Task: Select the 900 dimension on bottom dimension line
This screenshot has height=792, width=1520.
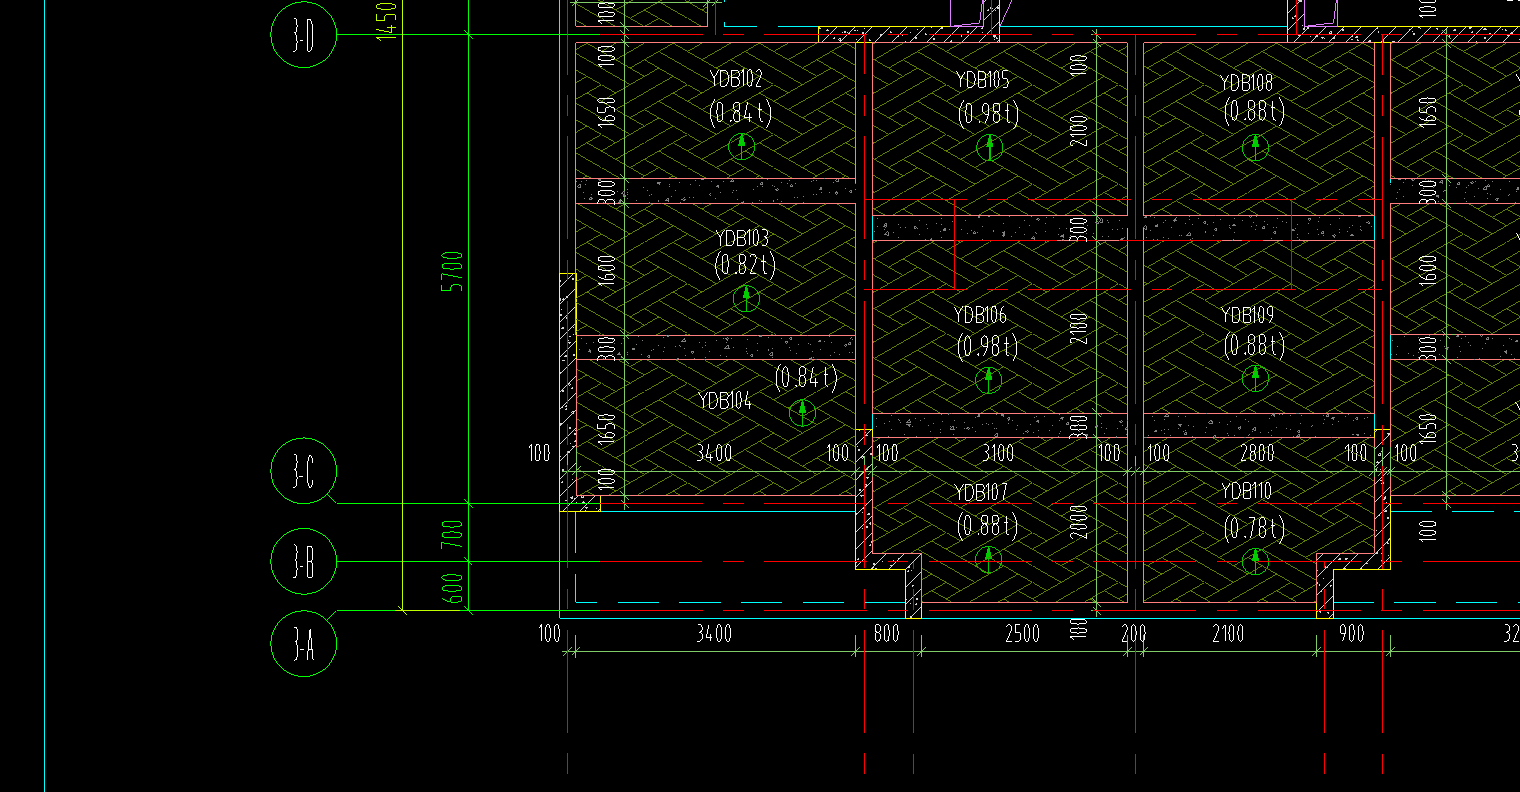Action: pos(1349,634)
